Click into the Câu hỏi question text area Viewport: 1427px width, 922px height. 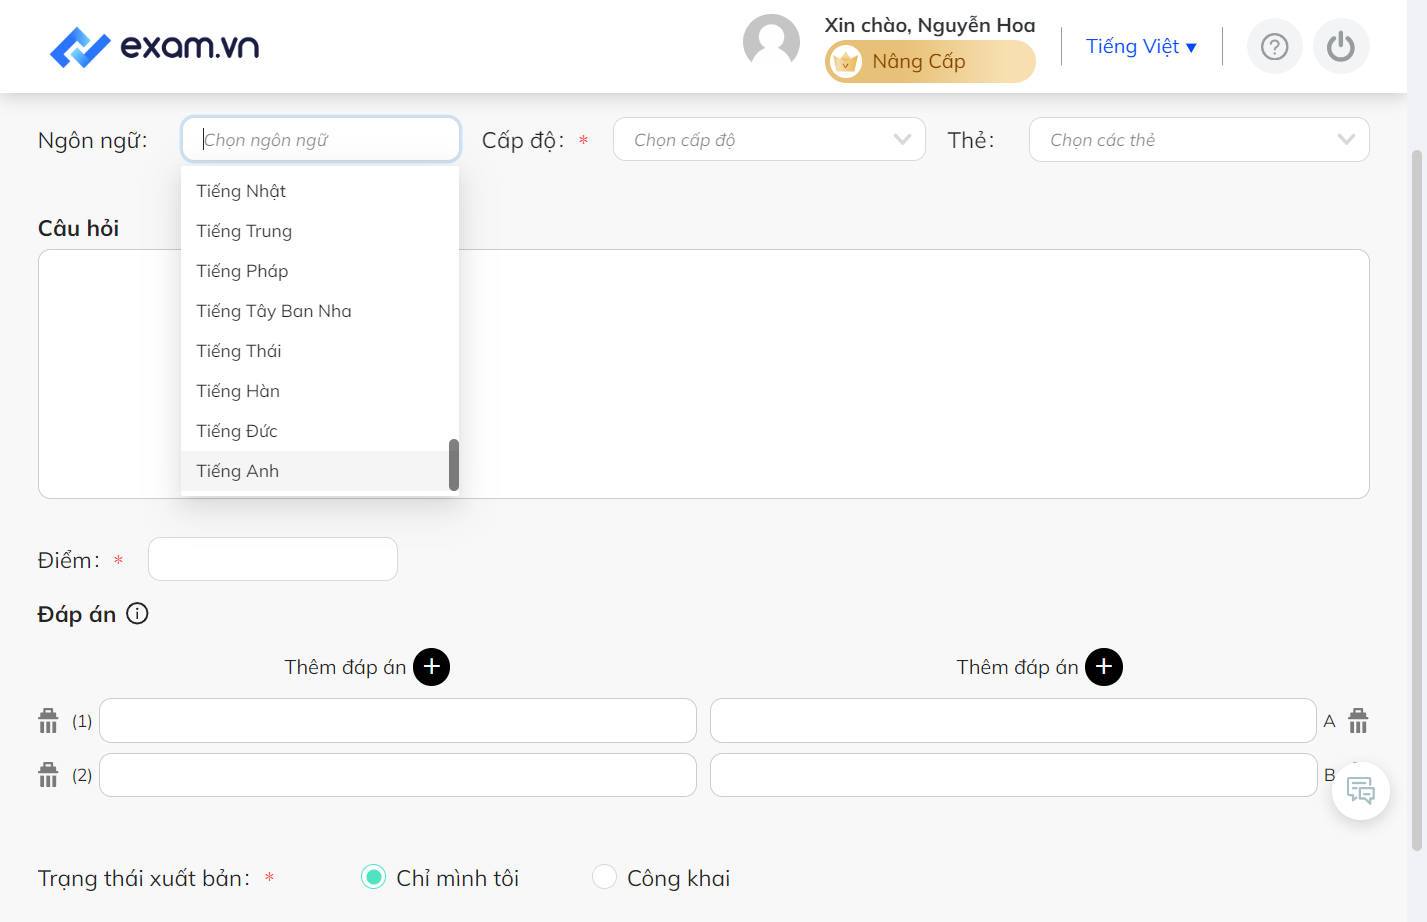pyautogui.click(x=704, y=374)
